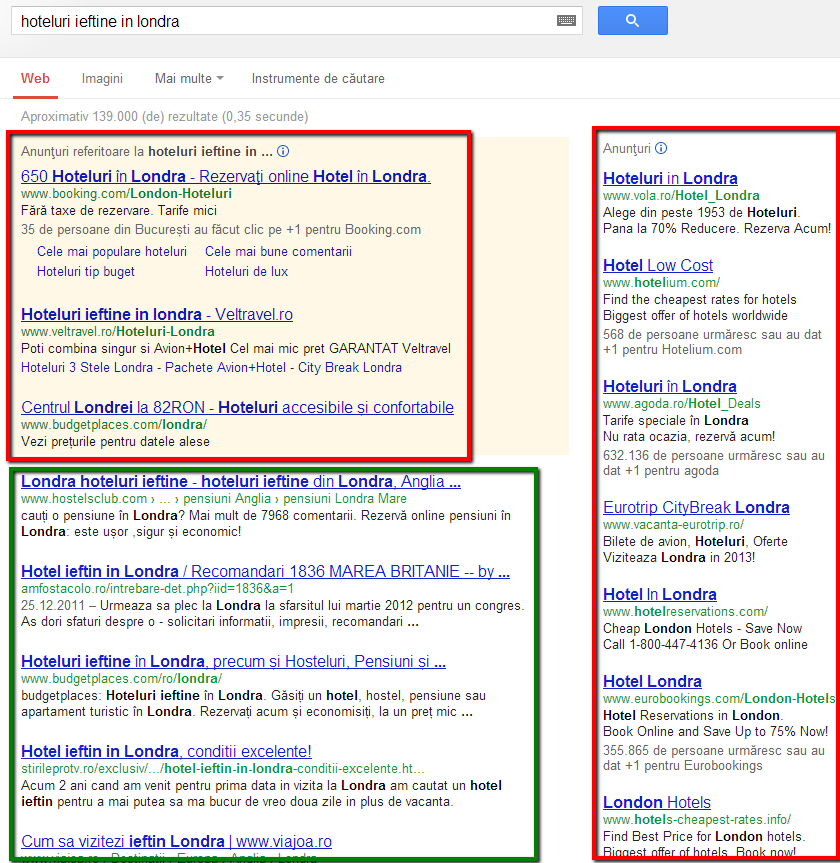Viewport: 840px width, 863px height.
Task: Click the text 'Vezi prețurile pentru datele alese'
Action: 116,441
